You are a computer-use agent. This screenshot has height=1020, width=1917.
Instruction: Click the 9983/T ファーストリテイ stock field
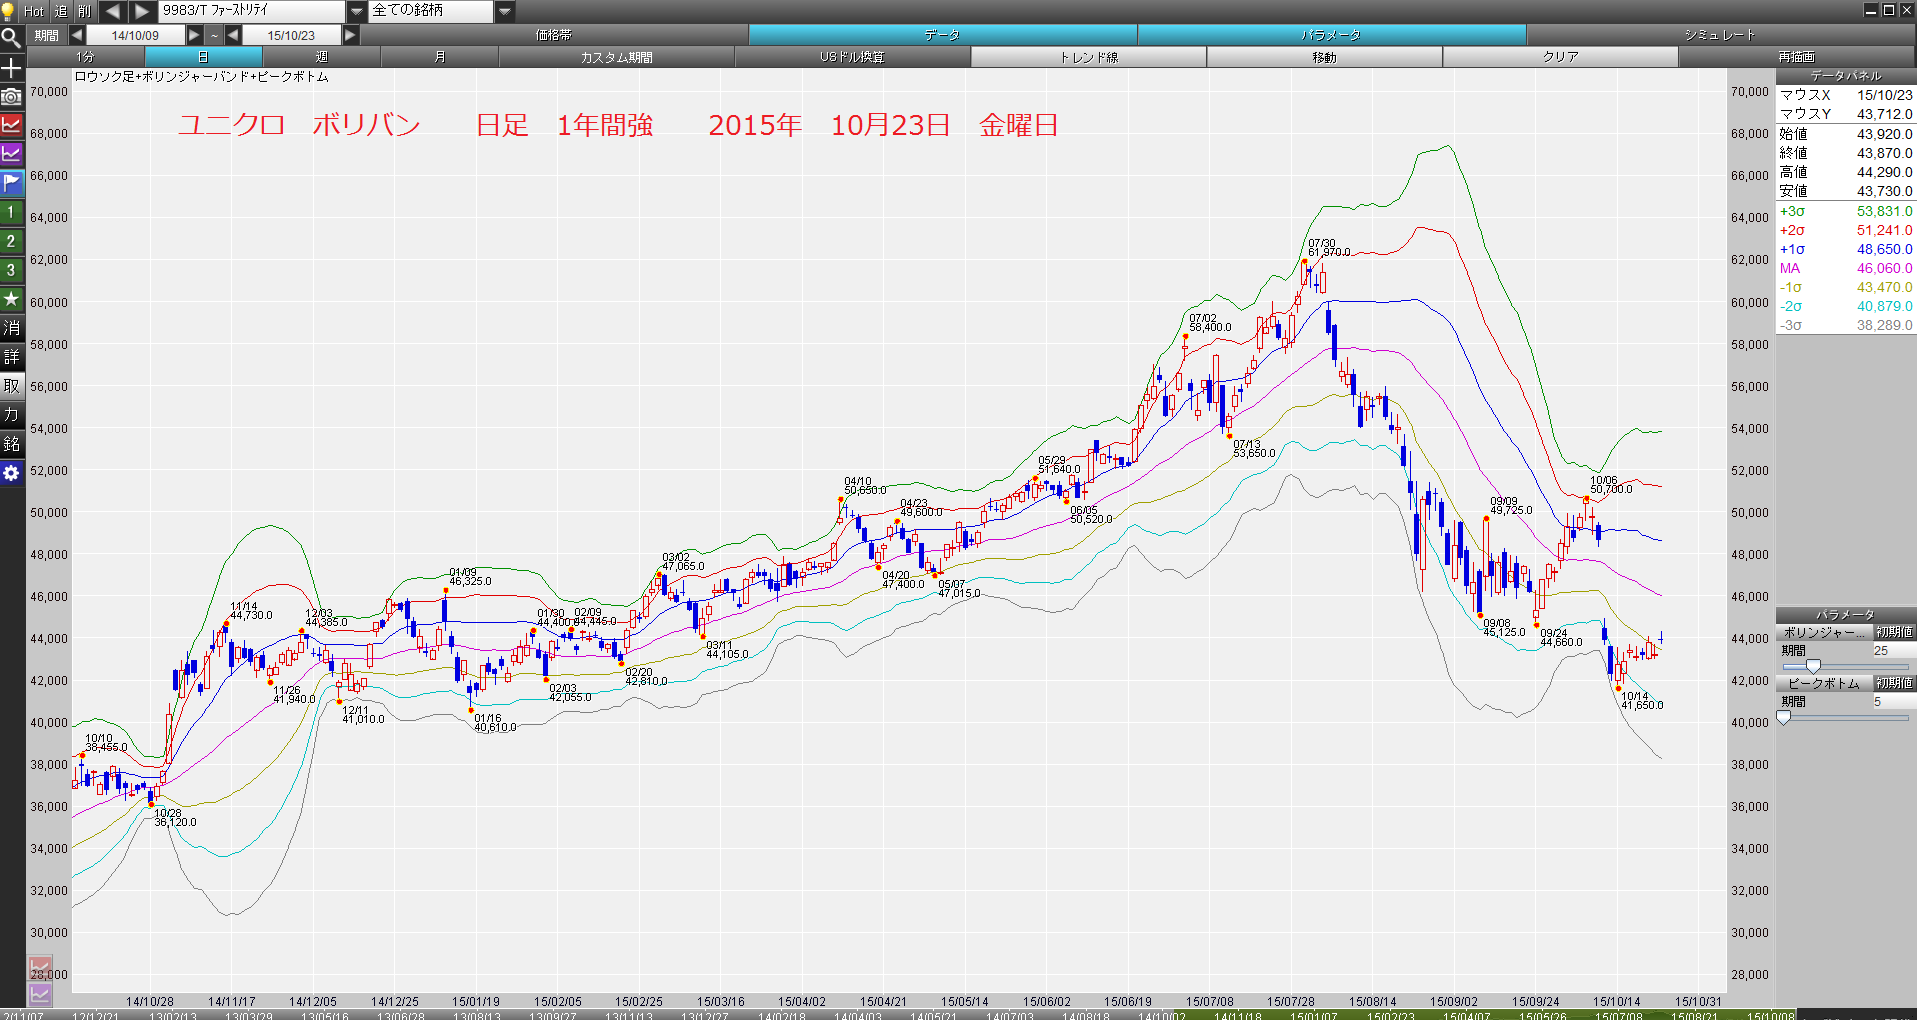(x=252, y=11)
